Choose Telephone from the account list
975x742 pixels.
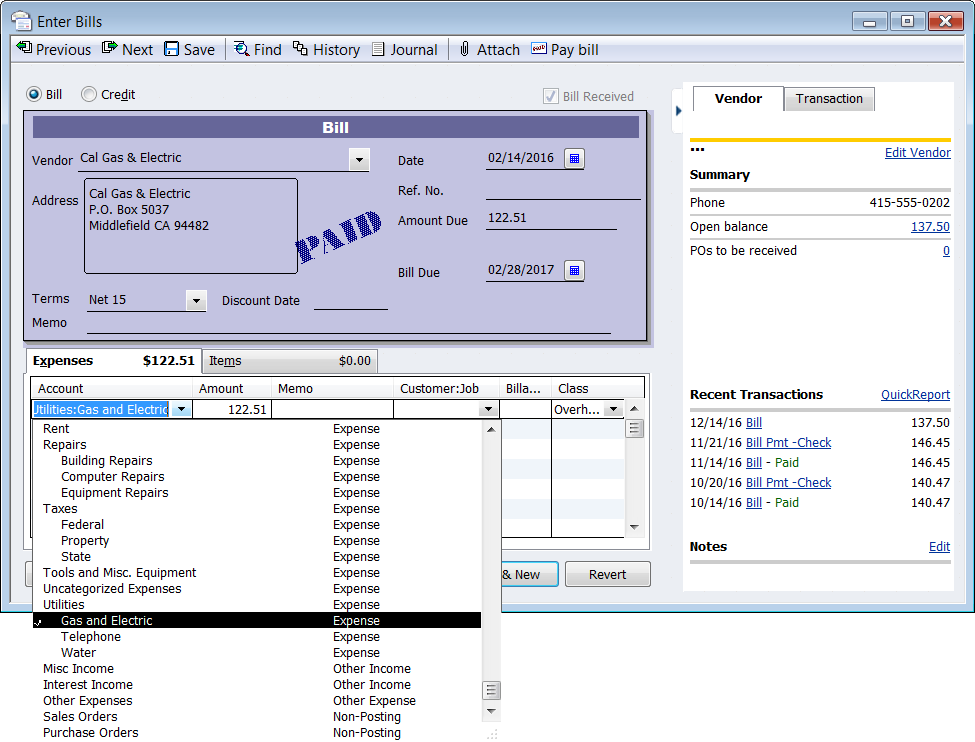pyautogui.click(x=91, y=637)
